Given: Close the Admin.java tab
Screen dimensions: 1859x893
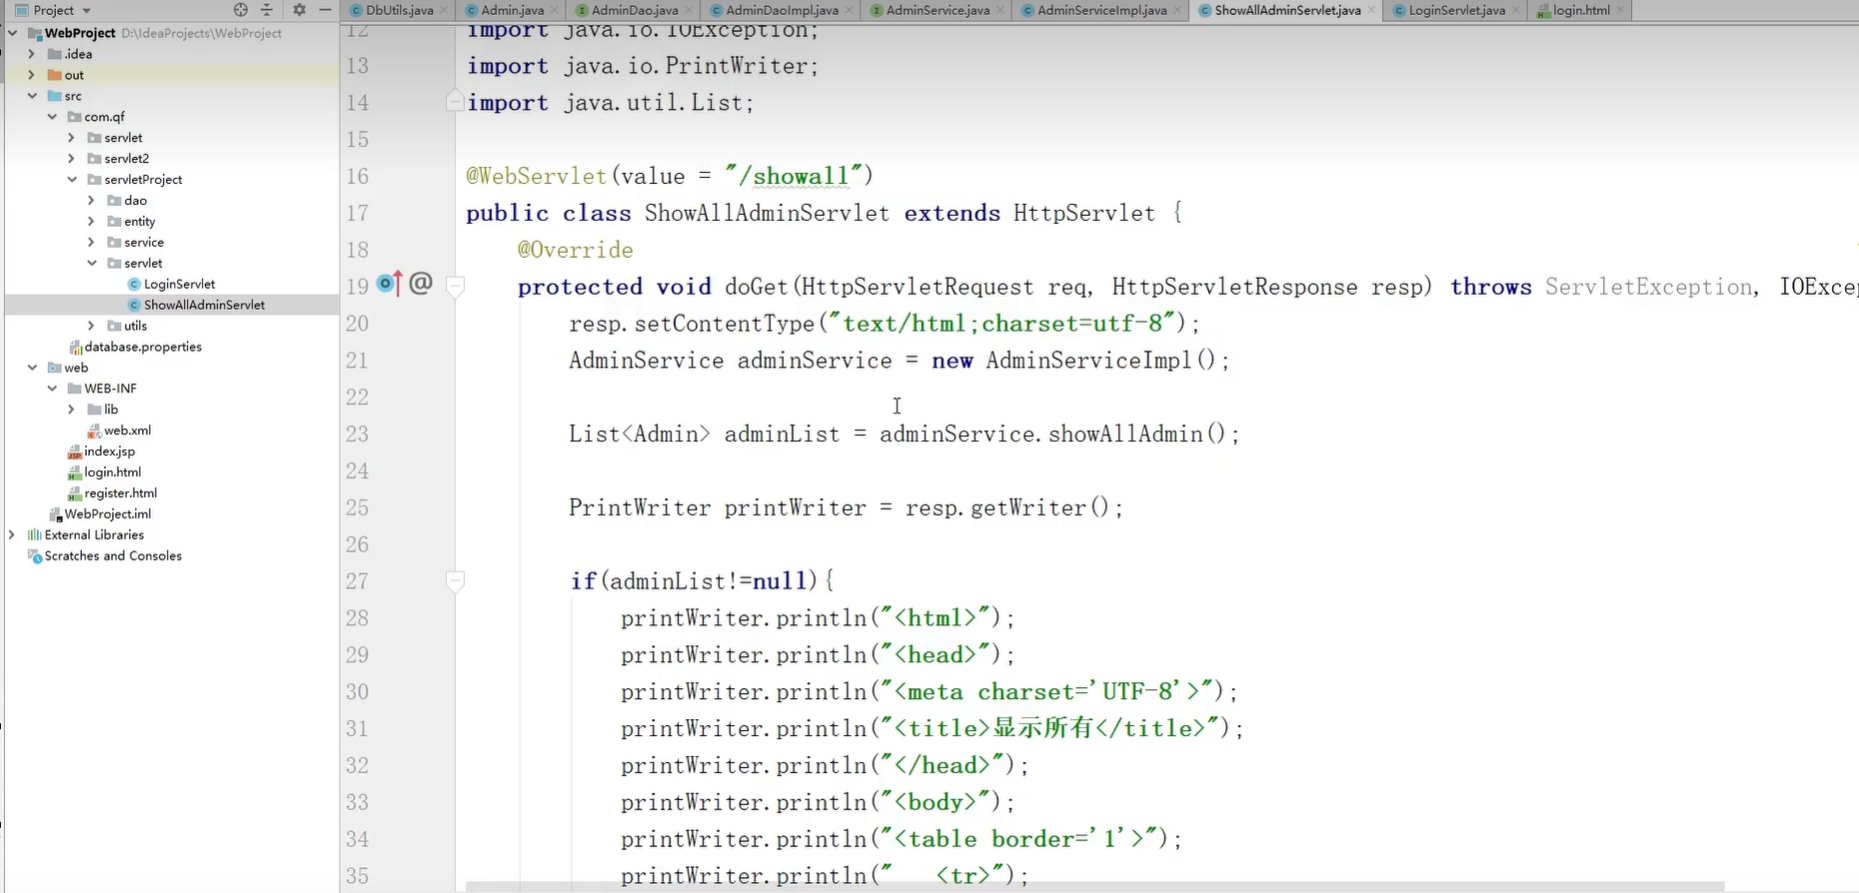Looking at the screenshot, I should (555, 10).
